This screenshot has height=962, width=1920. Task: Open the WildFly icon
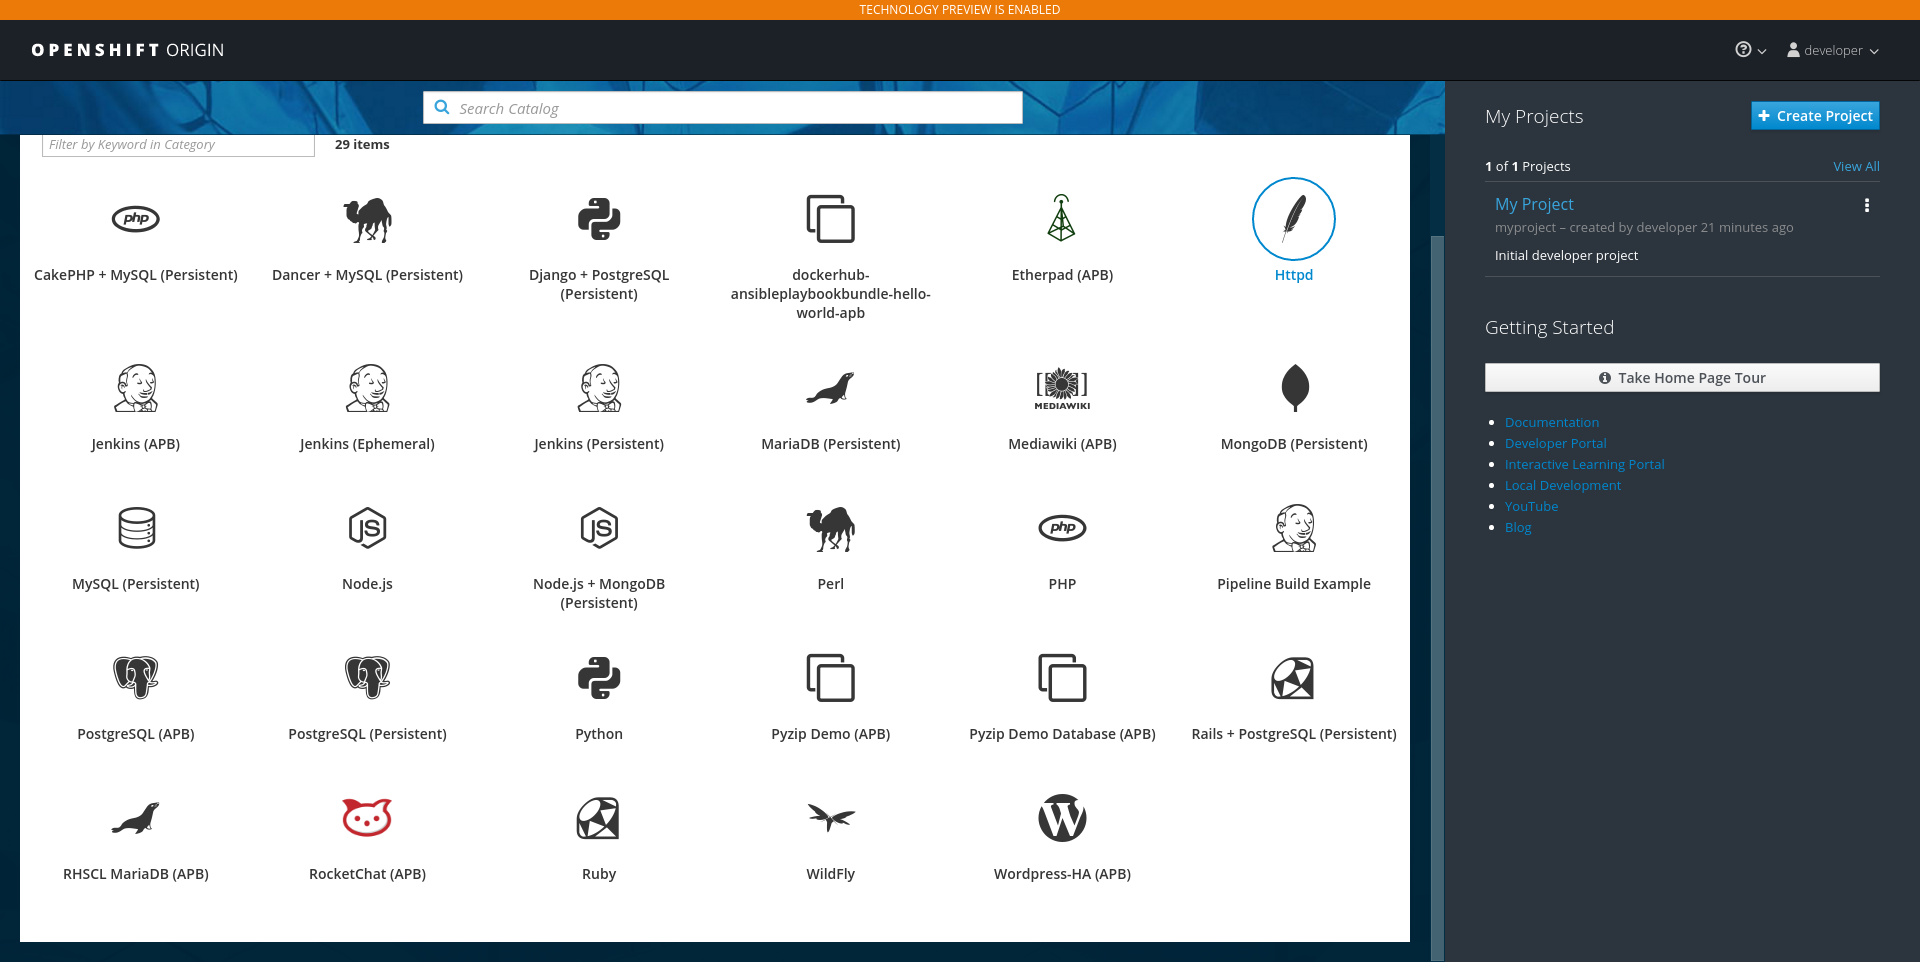click(831, 818)
